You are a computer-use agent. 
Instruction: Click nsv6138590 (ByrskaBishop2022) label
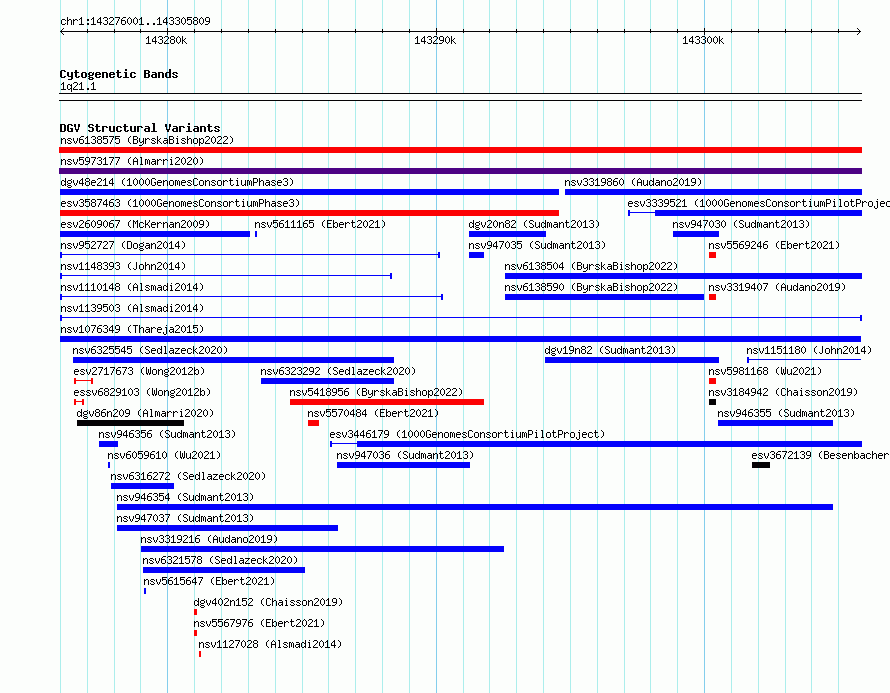tap(591, 287)
